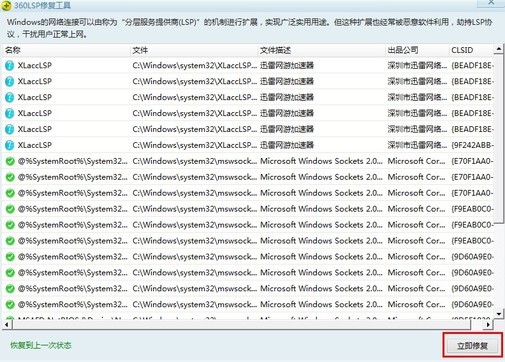Select the {9D60A9E0- CLSID in last fully visible row

tap(471, 304)
